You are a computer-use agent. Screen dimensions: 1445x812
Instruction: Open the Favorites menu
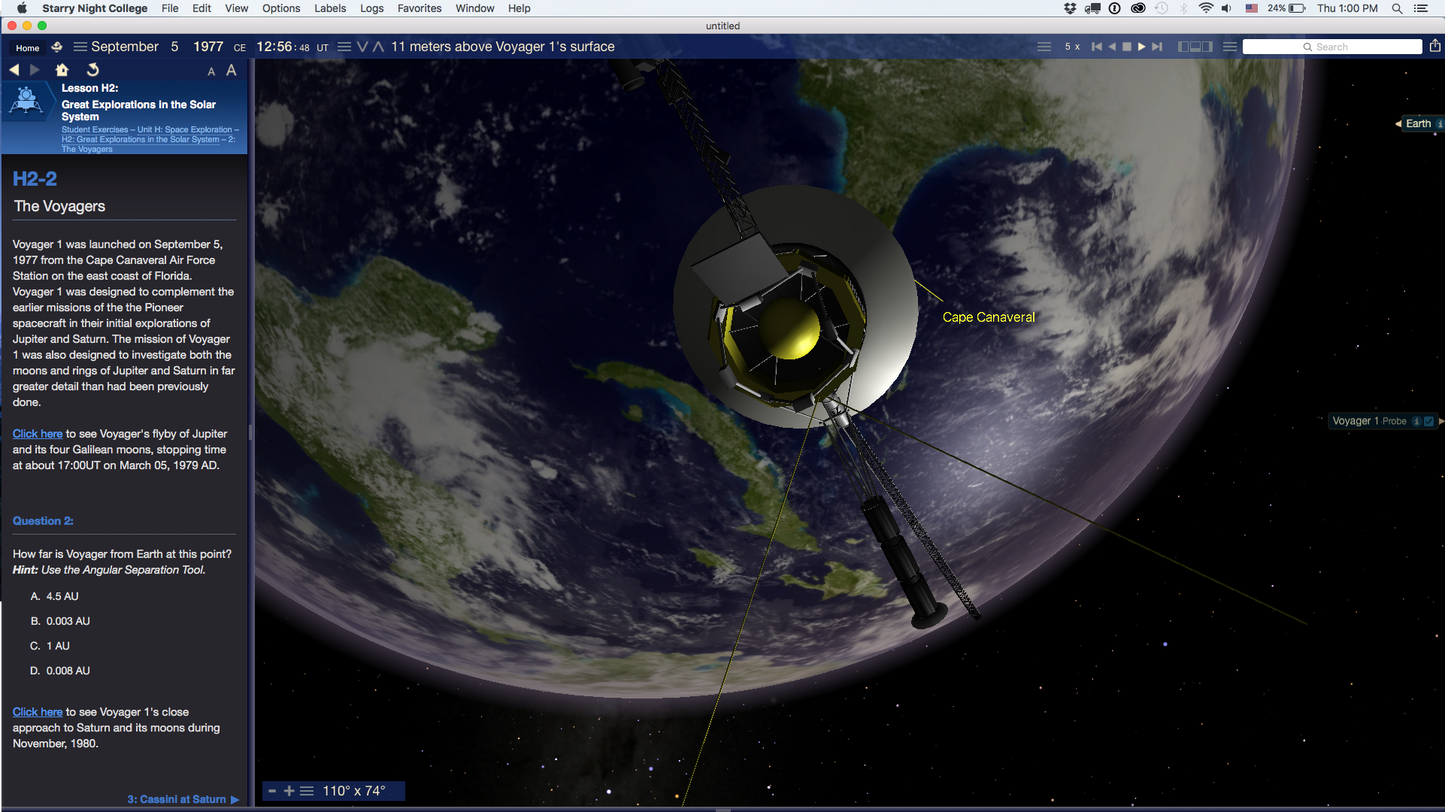pyautogui.click(x=419, y=8)
